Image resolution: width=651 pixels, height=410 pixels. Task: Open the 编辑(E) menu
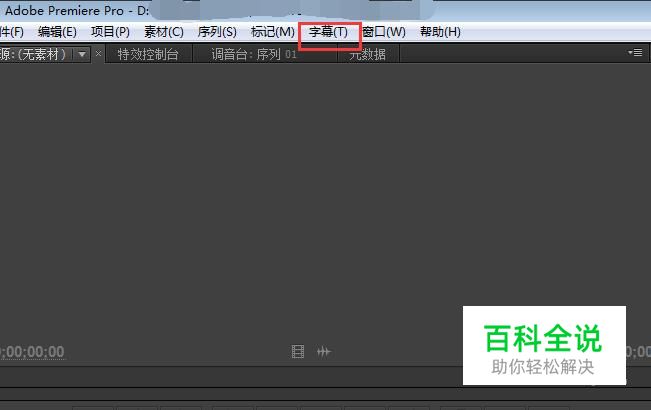[x=57, y=32]
